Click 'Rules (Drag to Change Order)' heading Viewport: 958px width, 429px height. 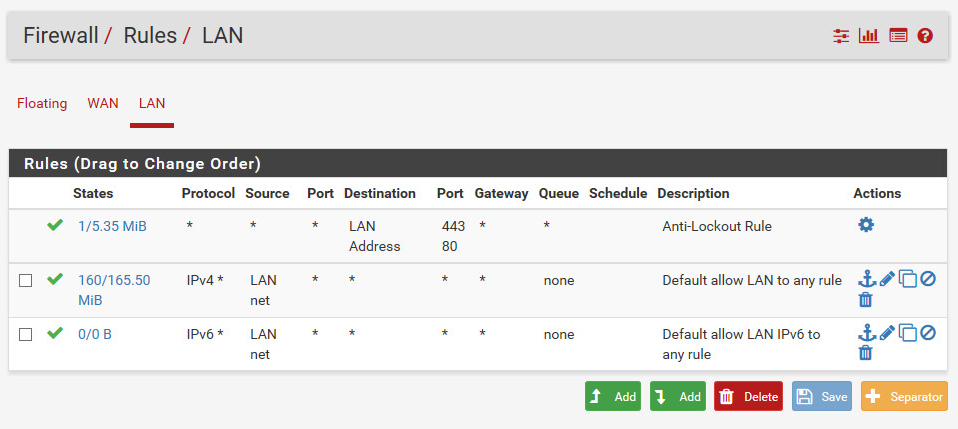click(142, 164)
